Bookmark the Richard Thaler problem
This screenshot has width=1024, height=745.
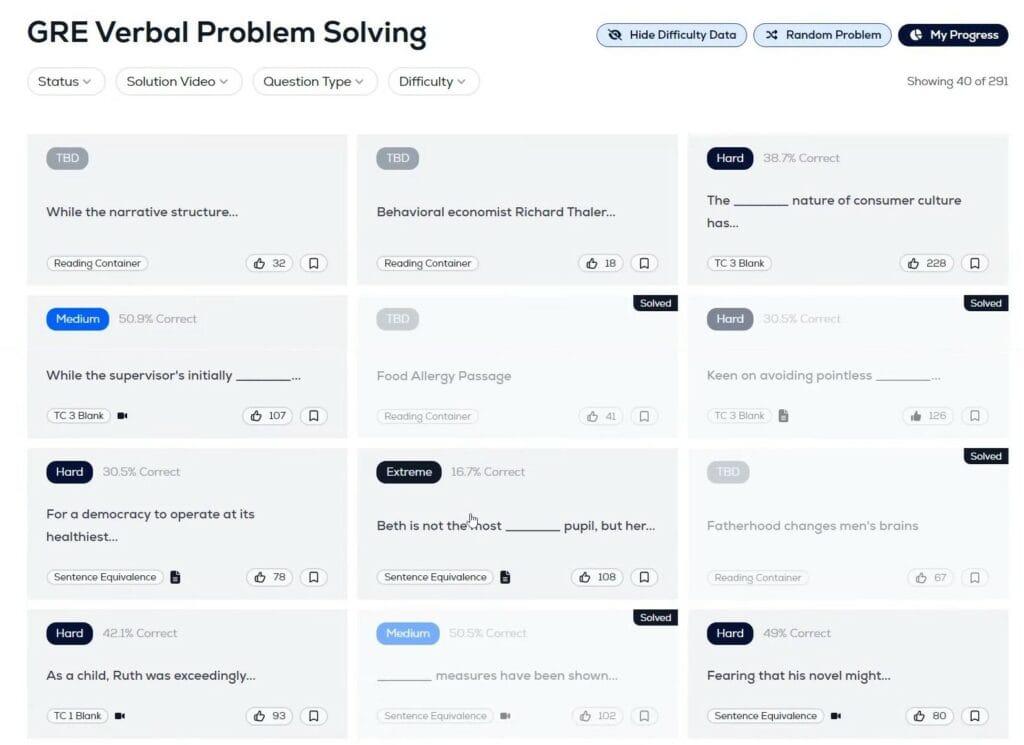[644, 264]
